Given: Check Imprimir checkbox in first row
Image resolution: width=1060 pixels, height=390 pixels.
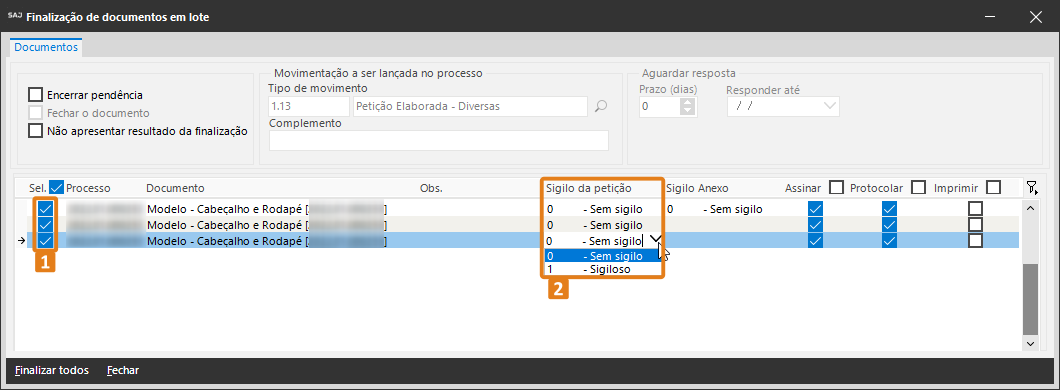Looking at the screenshot, I should pyautogui.click(x=975, y=208).
